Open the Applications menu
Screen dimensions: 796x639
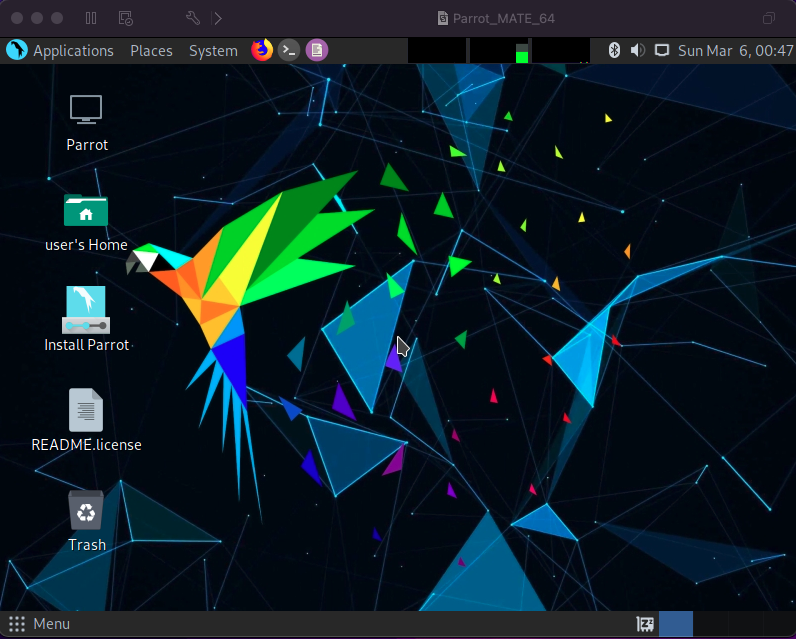[x=73, y=51]
